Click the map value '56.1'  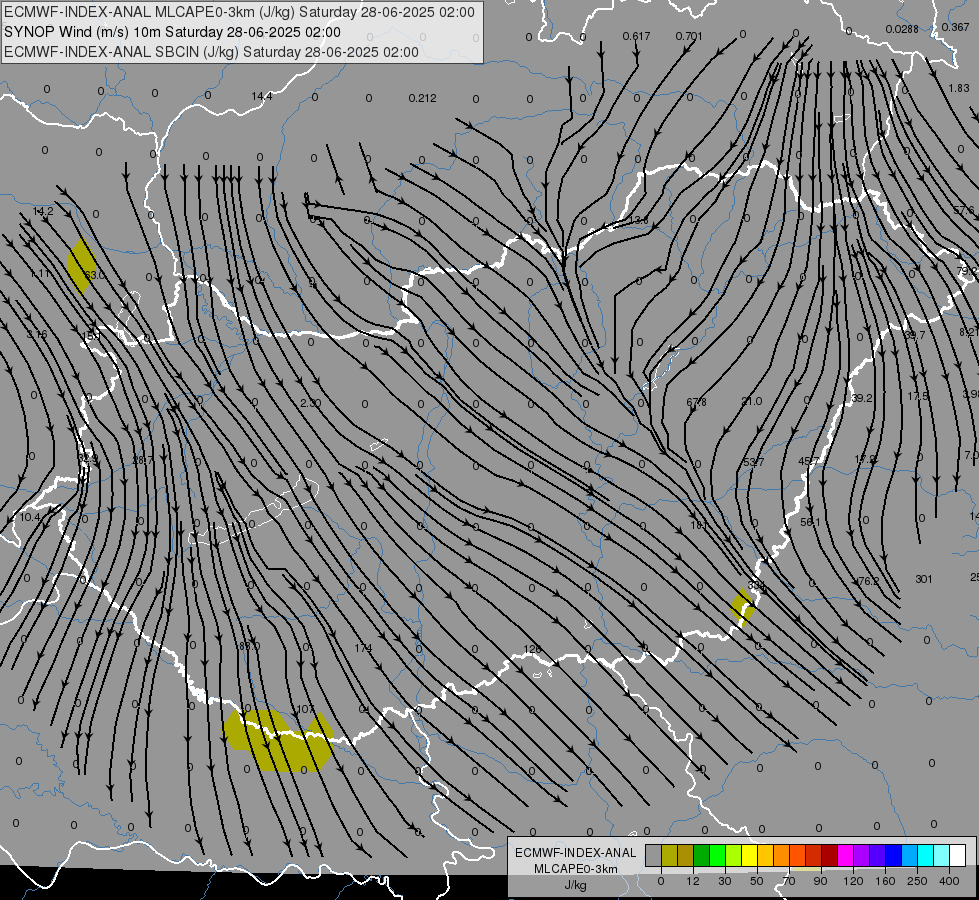[810, 522]
